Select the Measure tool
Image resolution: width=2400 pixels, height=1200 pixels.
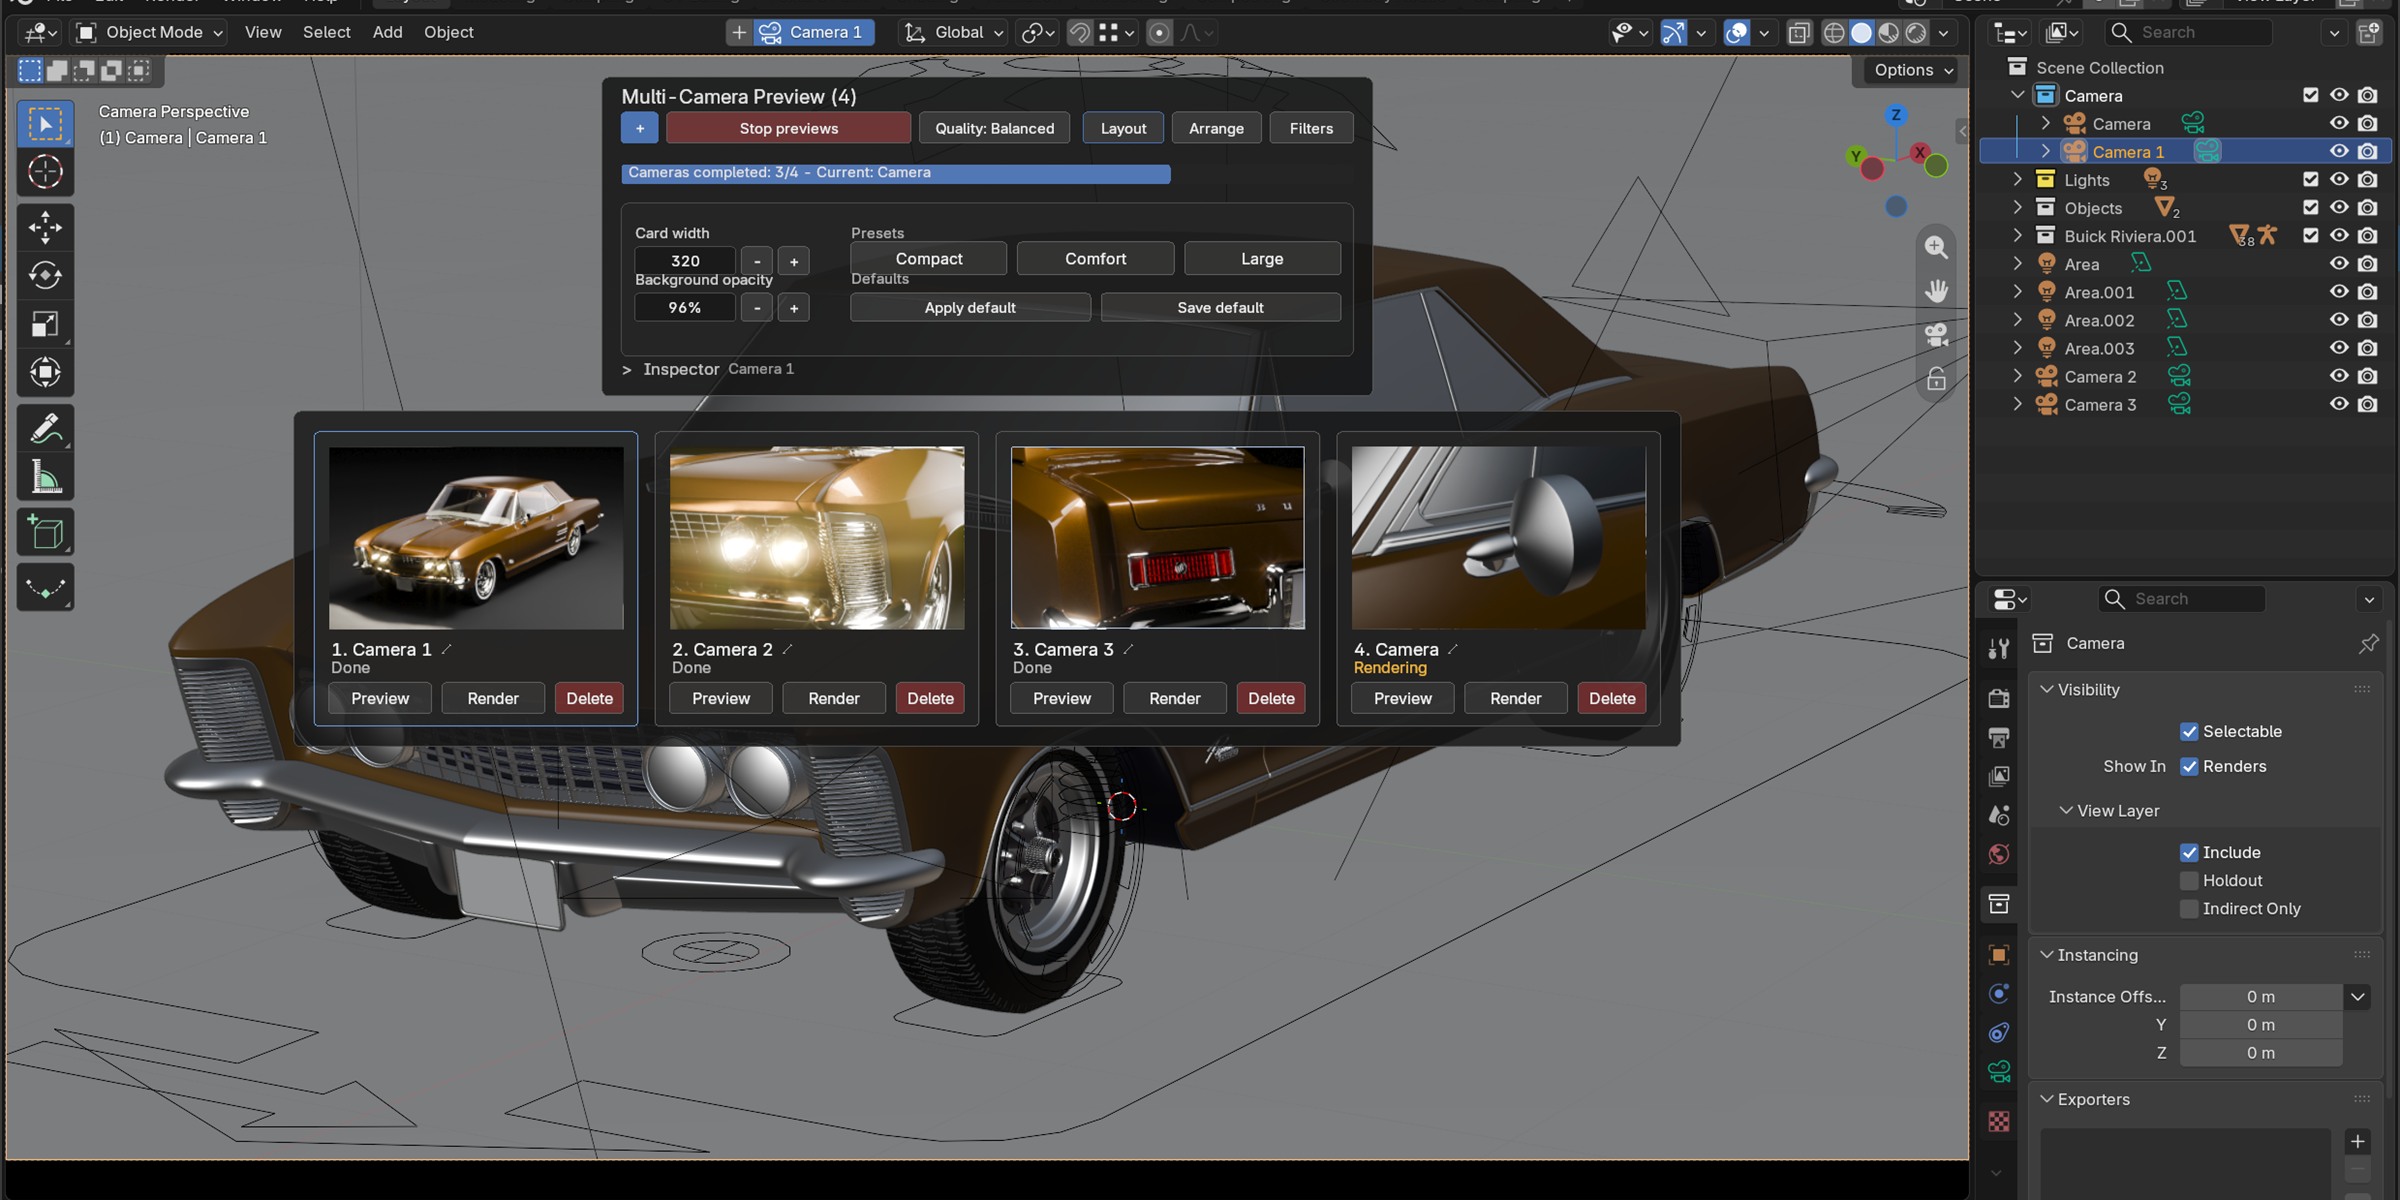coord(45,477)
